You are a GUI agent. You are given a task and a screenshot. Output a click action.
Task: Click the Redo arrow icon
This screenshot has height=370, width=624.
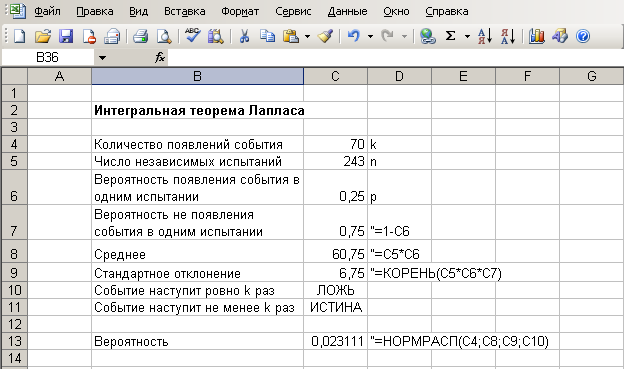387,36
